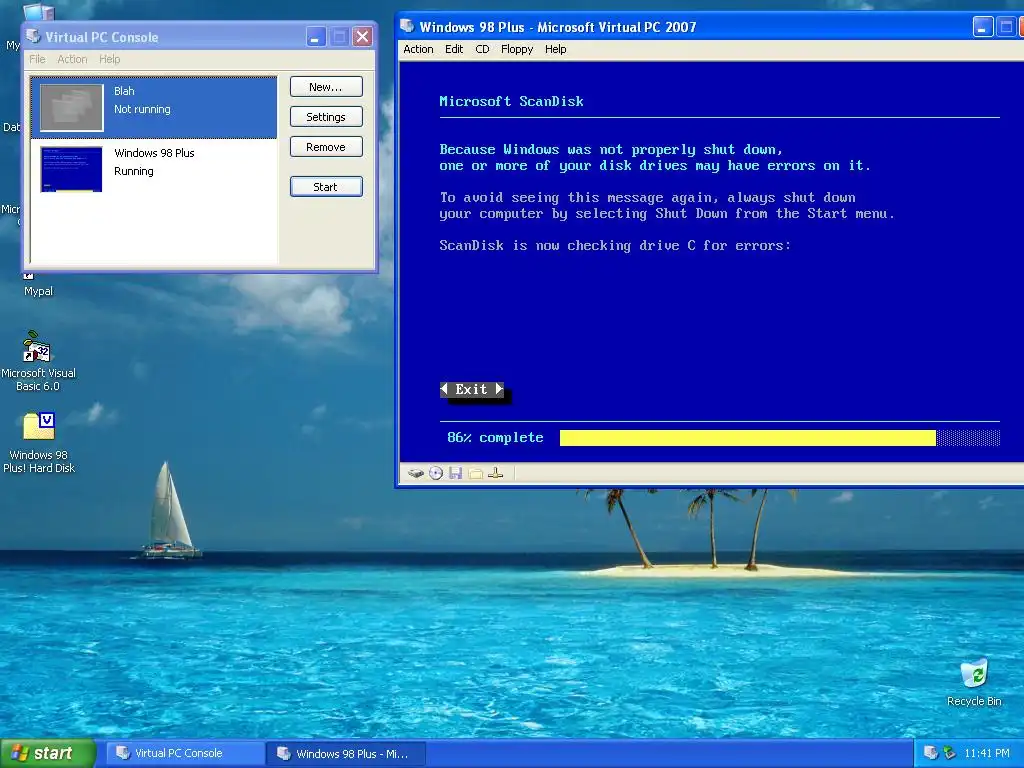Open File menu in Virtual PC Console
This screenshot has width=1024, height=768.
coord(37,59)
